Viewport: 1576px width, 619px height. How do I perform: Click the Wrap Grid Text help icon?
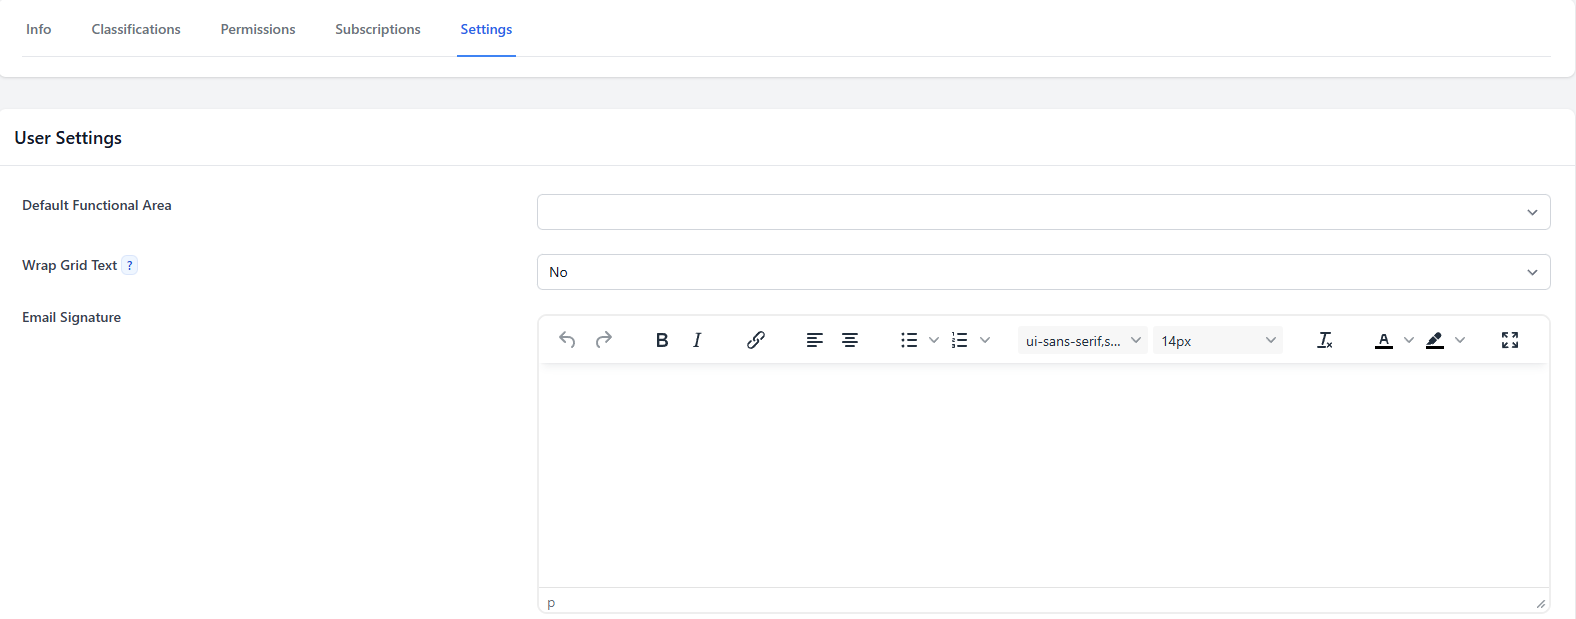[x=130, y=266]
